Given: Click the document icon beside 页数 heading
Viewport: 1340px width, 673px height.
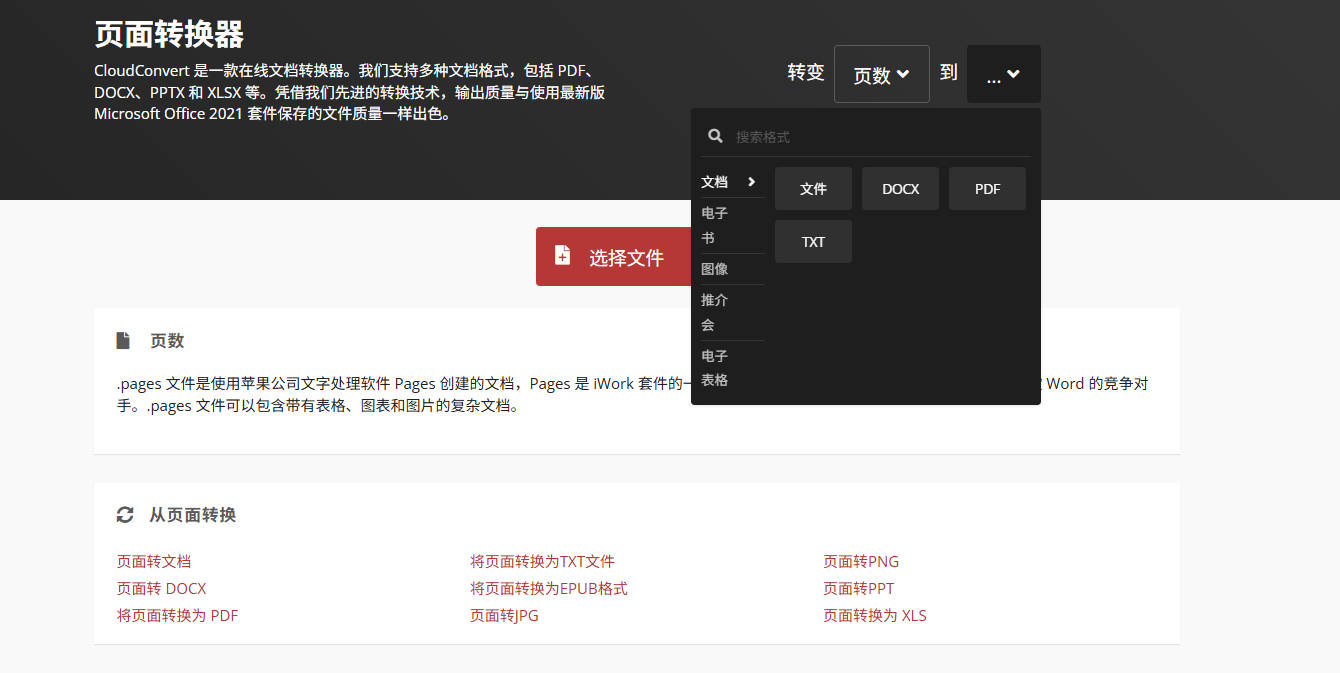Looking at the screenshot, I should (x=124, y=340).
